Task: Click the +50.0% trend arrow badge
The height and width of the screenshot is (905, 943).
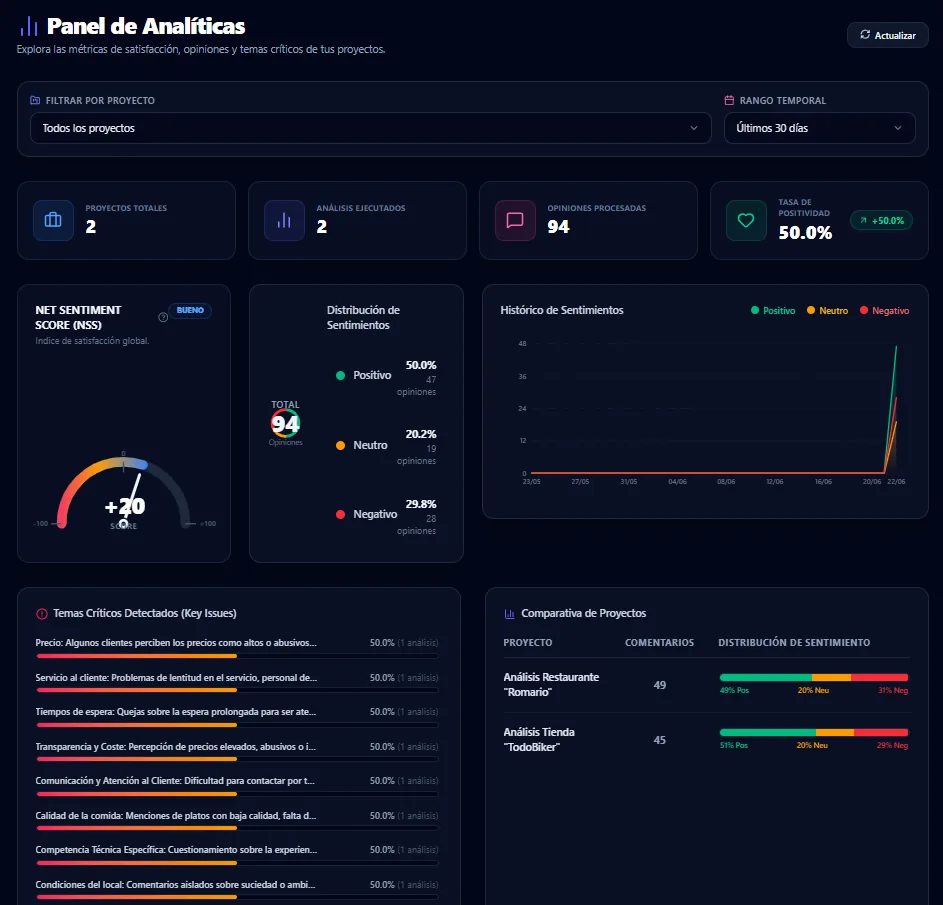Action: coord(881,220)
